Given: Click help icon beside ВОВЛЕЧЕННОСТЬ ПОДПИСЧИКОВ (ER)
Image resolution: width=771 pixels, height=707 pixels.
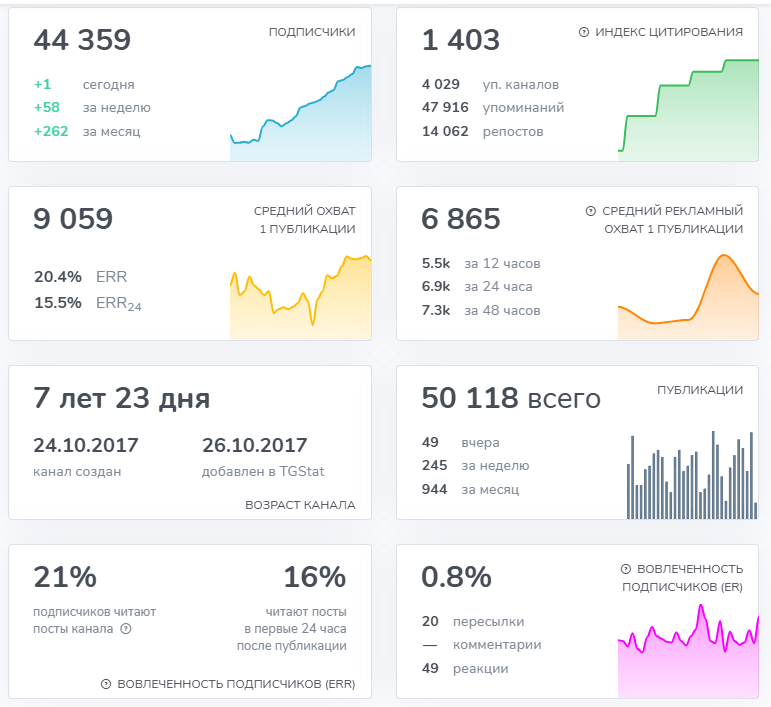Looking at the screenshot, I should point(625,569).
